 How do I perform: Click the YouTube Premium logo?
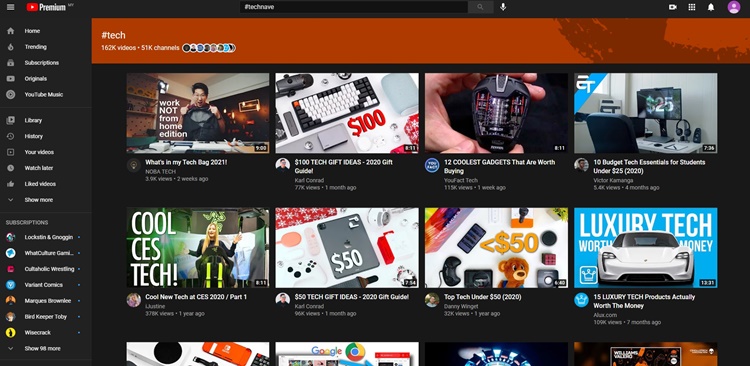pos(46,7)
